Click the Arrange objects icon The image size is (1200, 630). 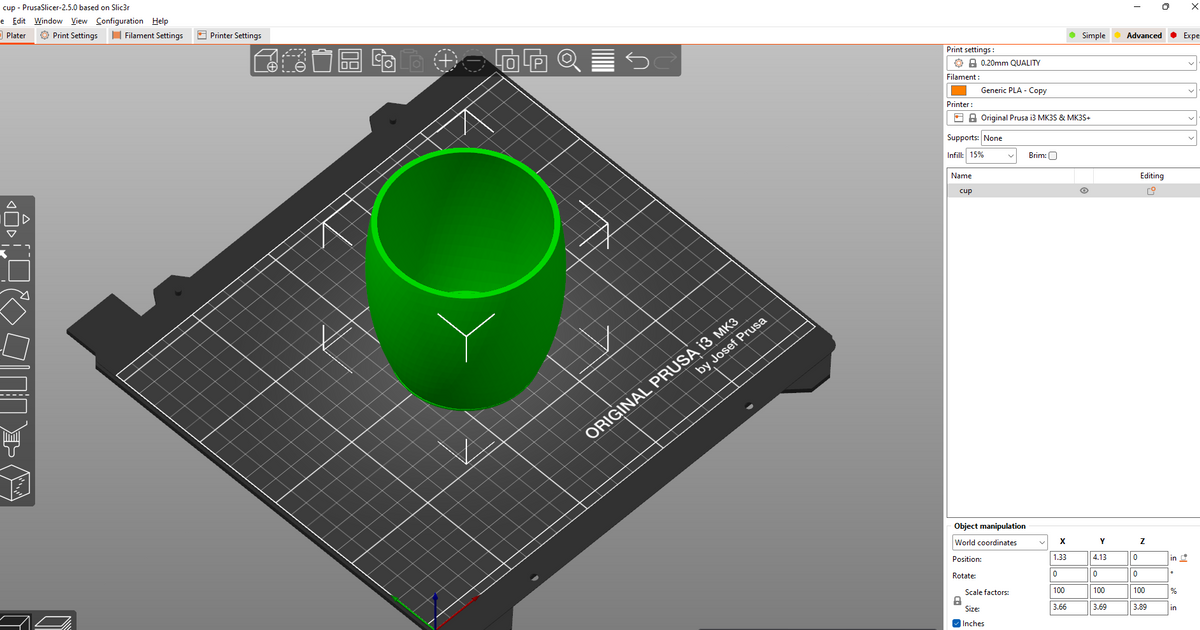(x=348, y=61)
